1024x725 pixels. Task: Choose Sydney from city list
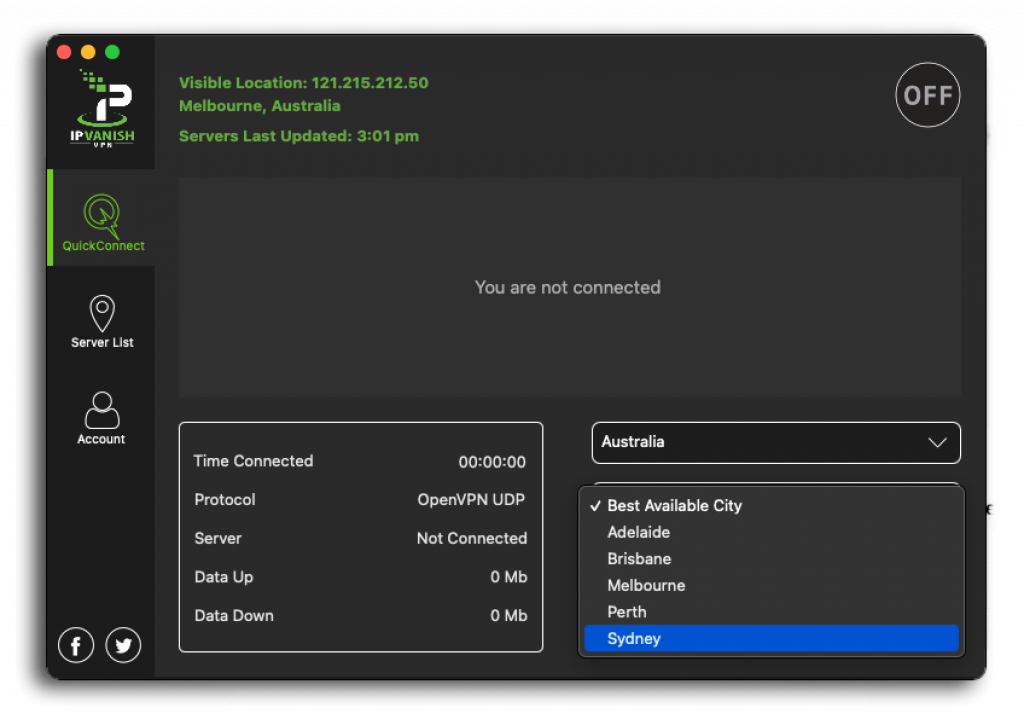pos(771,639)
